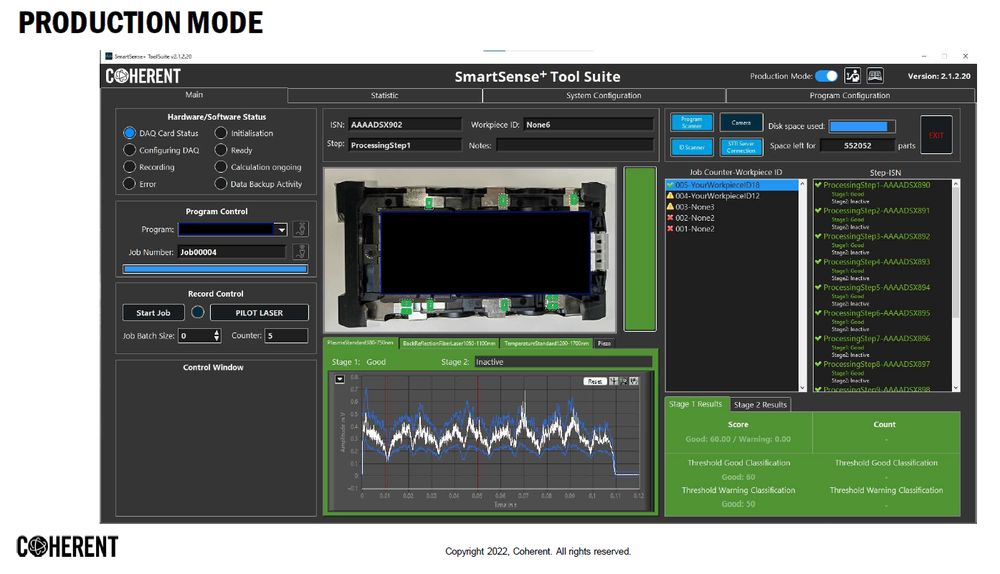Image resolution: width=1000 pixels, height=574 pixels.
Task: Click the cursor crosshair tool on chart toolbar
Action: coord(614,381)
